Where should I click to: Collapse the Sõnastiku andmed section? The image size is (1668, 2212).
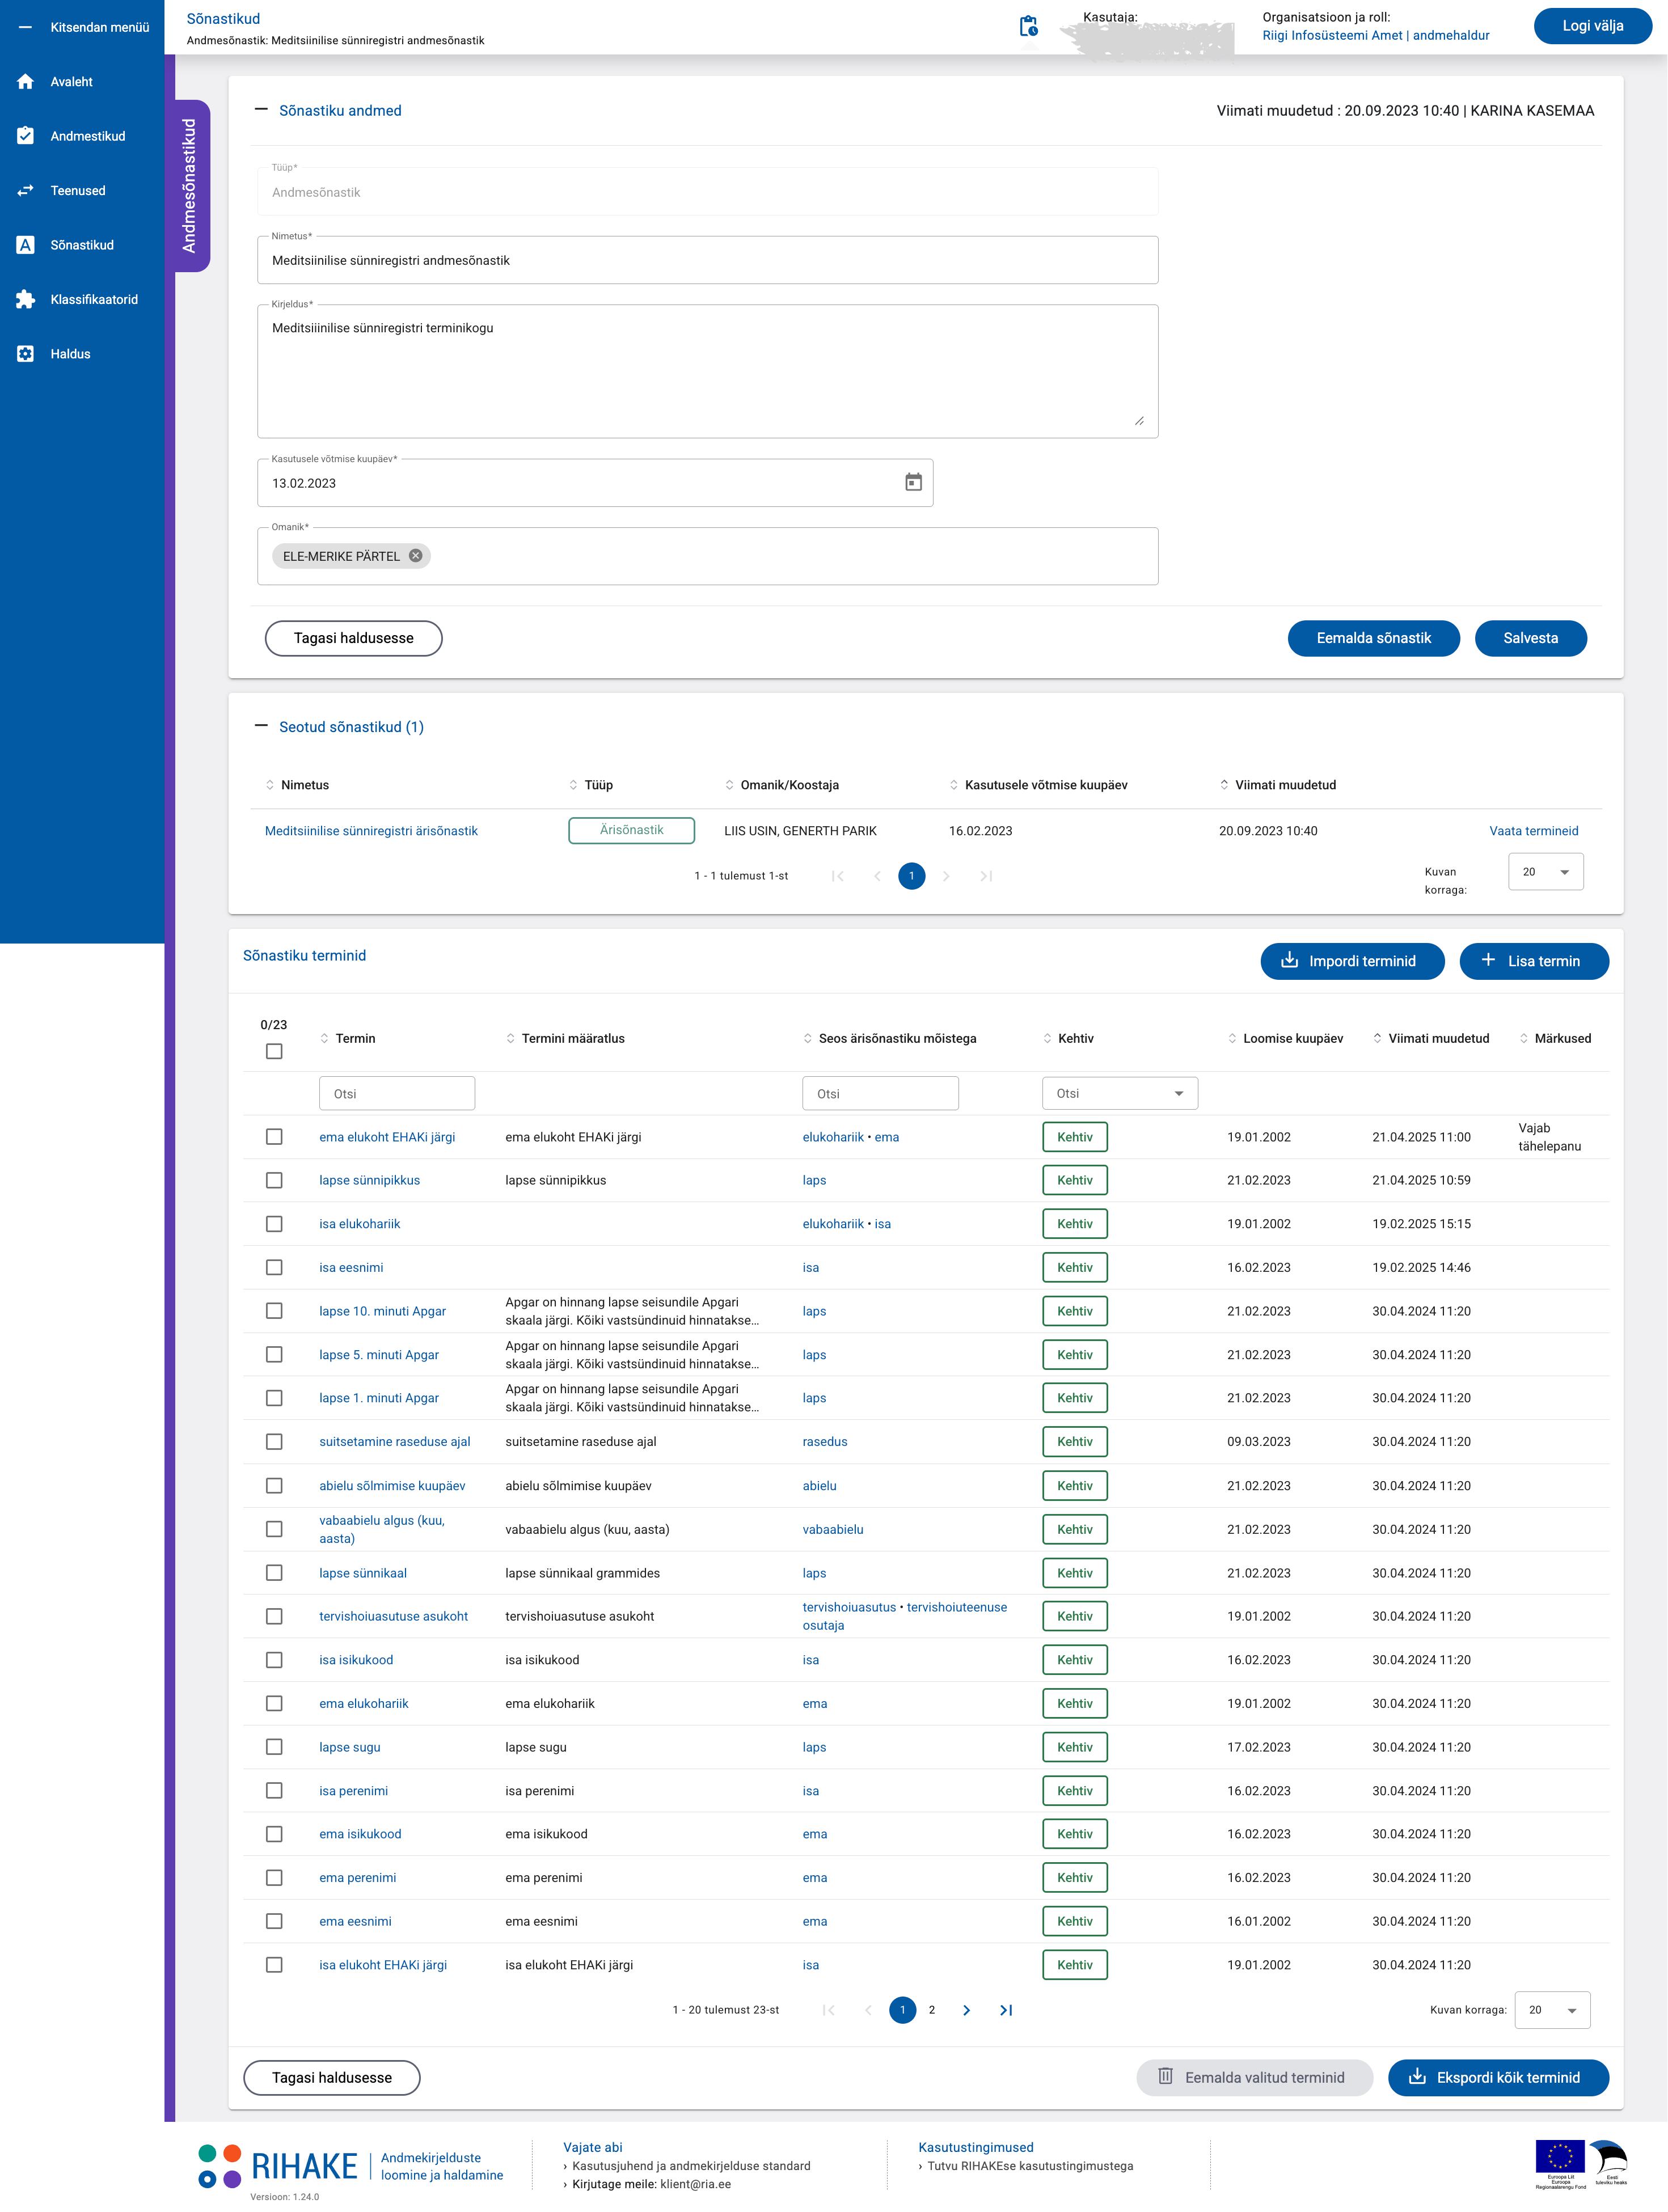click(x=261, y=110)
